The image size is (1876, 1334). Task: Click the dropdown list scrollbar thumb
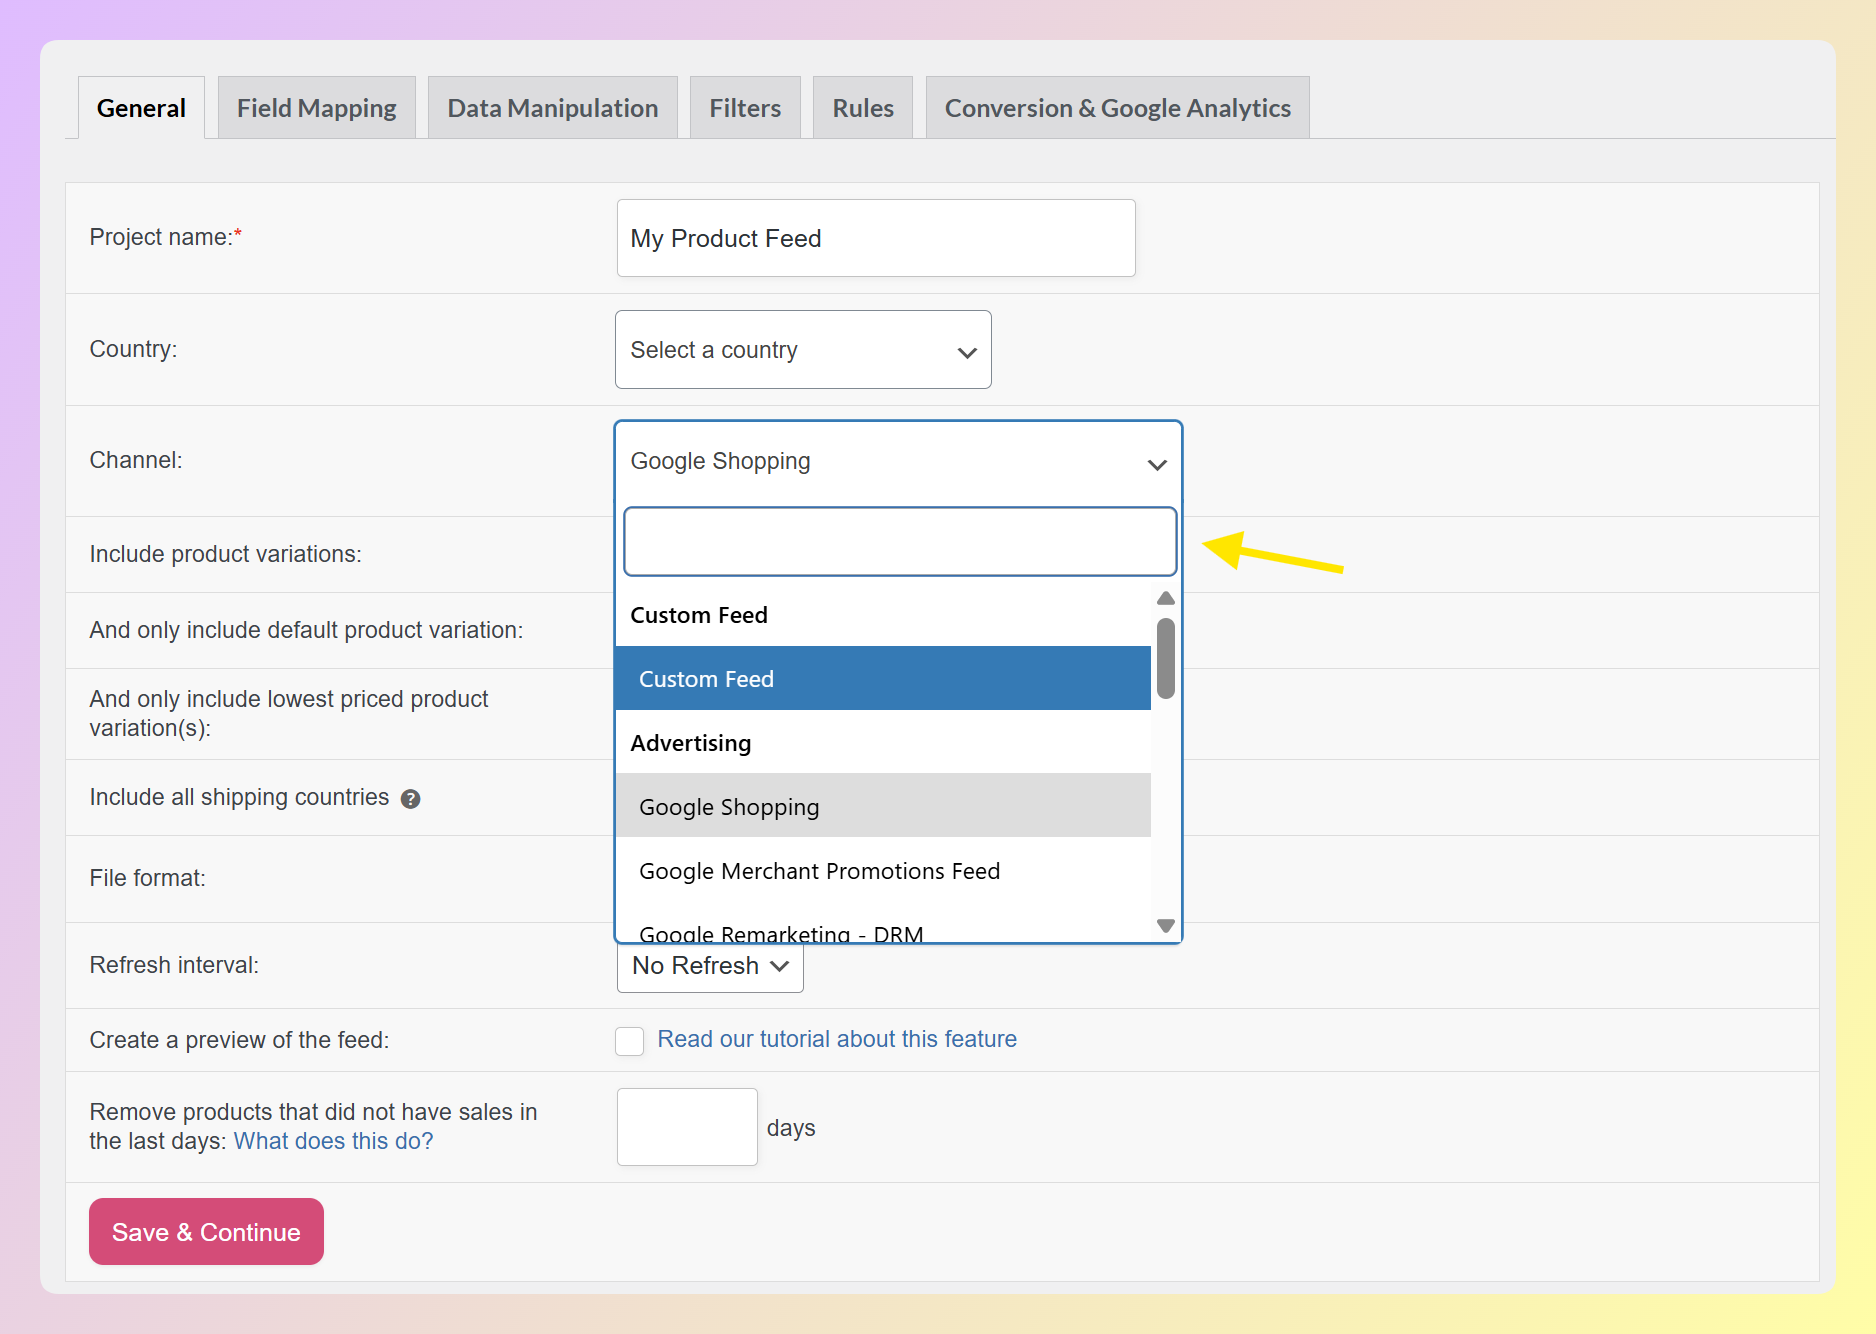(1165, 658)
